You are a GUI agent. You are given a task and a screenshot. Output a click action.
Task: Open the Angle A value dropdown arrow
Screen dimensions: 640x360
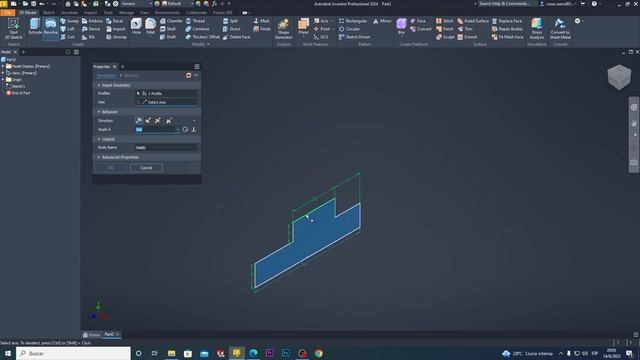(x=178, y=129)
